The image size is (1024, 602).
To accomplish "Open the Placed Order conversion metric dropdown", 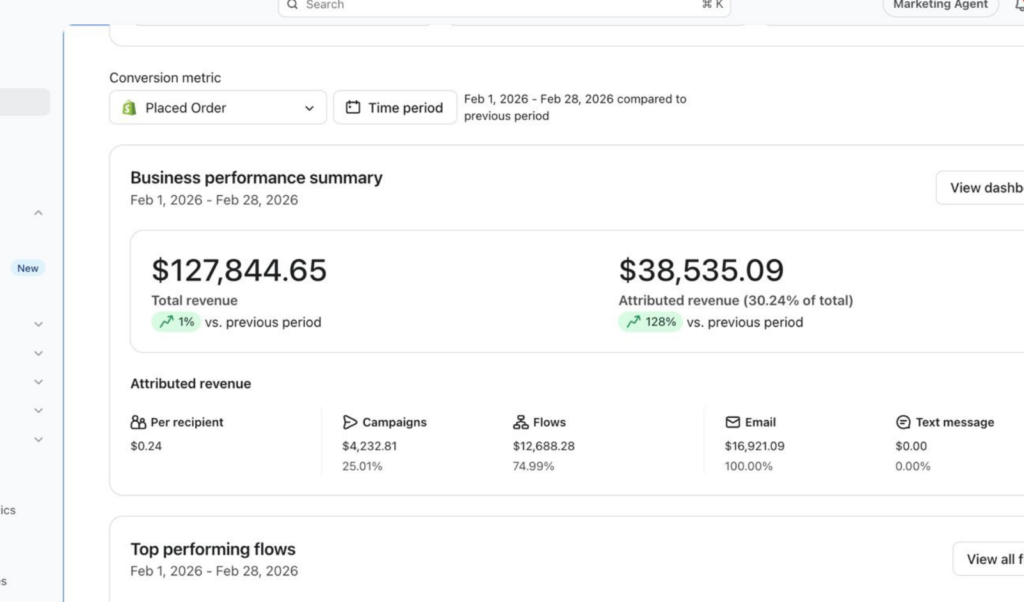I will [x=218, y=108].
